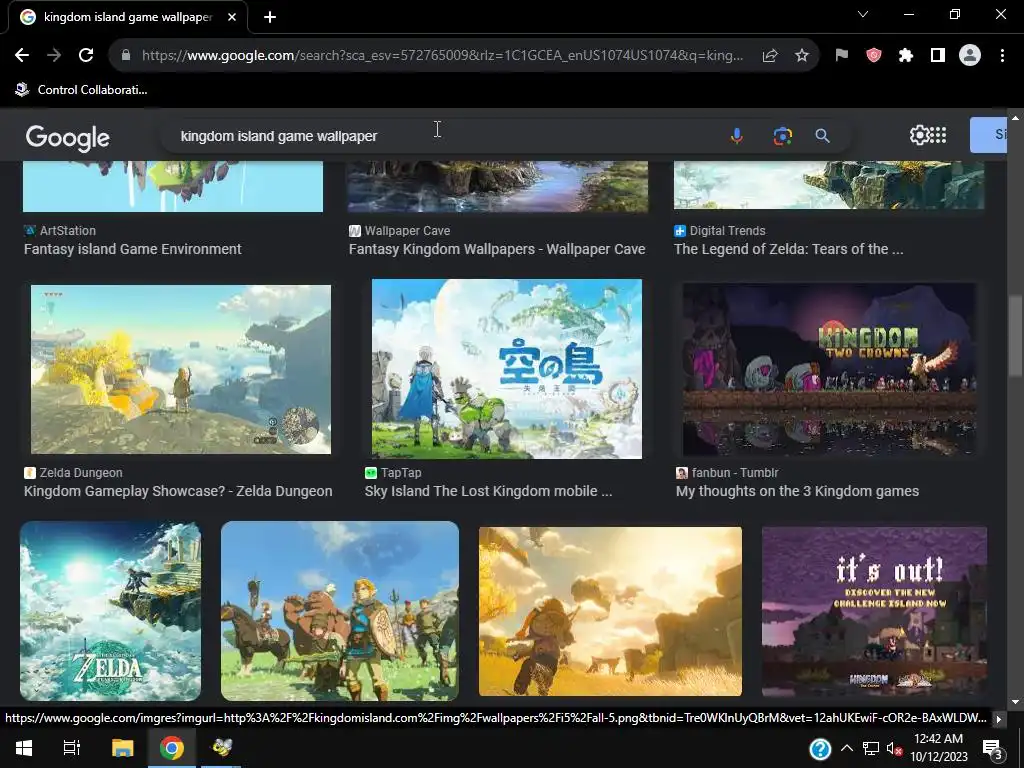Viewport: 1024px width, 768px height.
Task: Click the fanbun - Tumblr source label
Action: click(x=735, y=473)
